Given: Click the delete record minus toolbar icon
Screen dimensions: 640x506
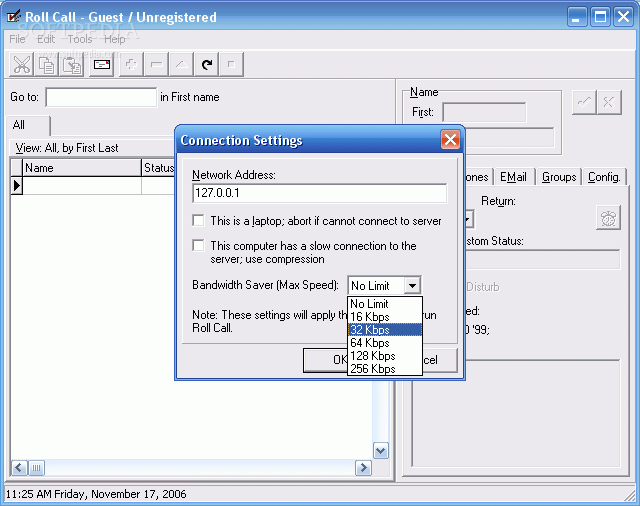Looking at the screenshot, I should click(x=156, y=64).
